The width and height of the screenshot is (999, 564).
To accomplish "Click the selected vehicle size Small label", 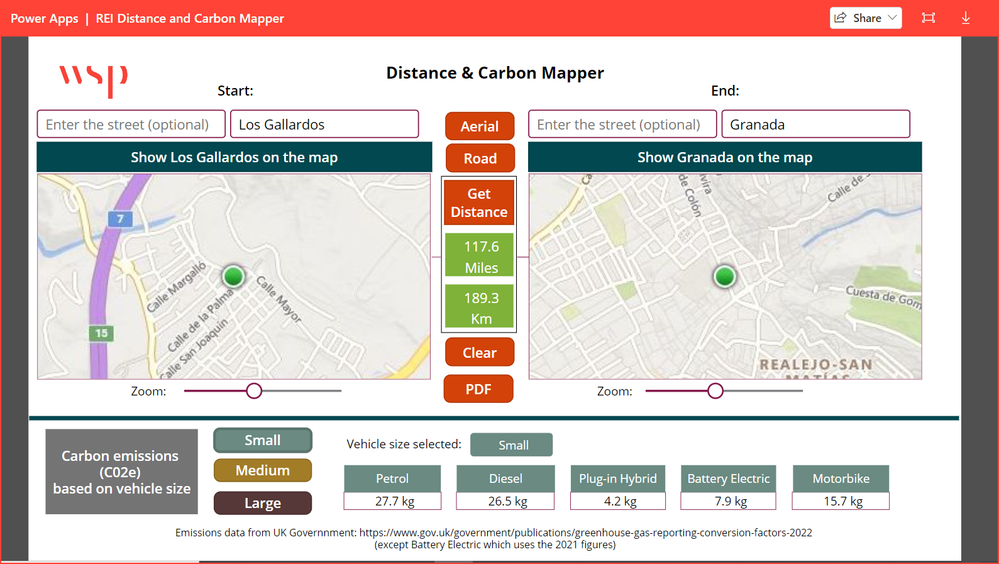I will pyautogui.click(x=512, y=445).
